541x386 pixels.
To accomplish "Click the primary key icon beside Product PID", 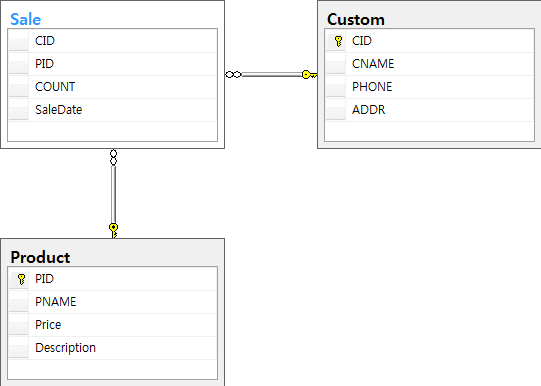I will point(21,279).
